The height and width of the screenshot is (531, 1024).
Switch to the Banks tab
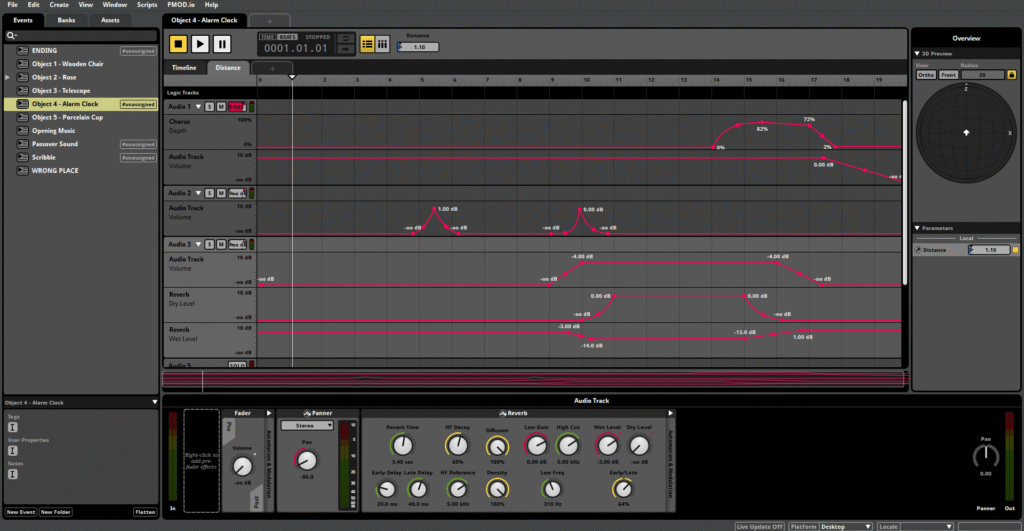66,20
